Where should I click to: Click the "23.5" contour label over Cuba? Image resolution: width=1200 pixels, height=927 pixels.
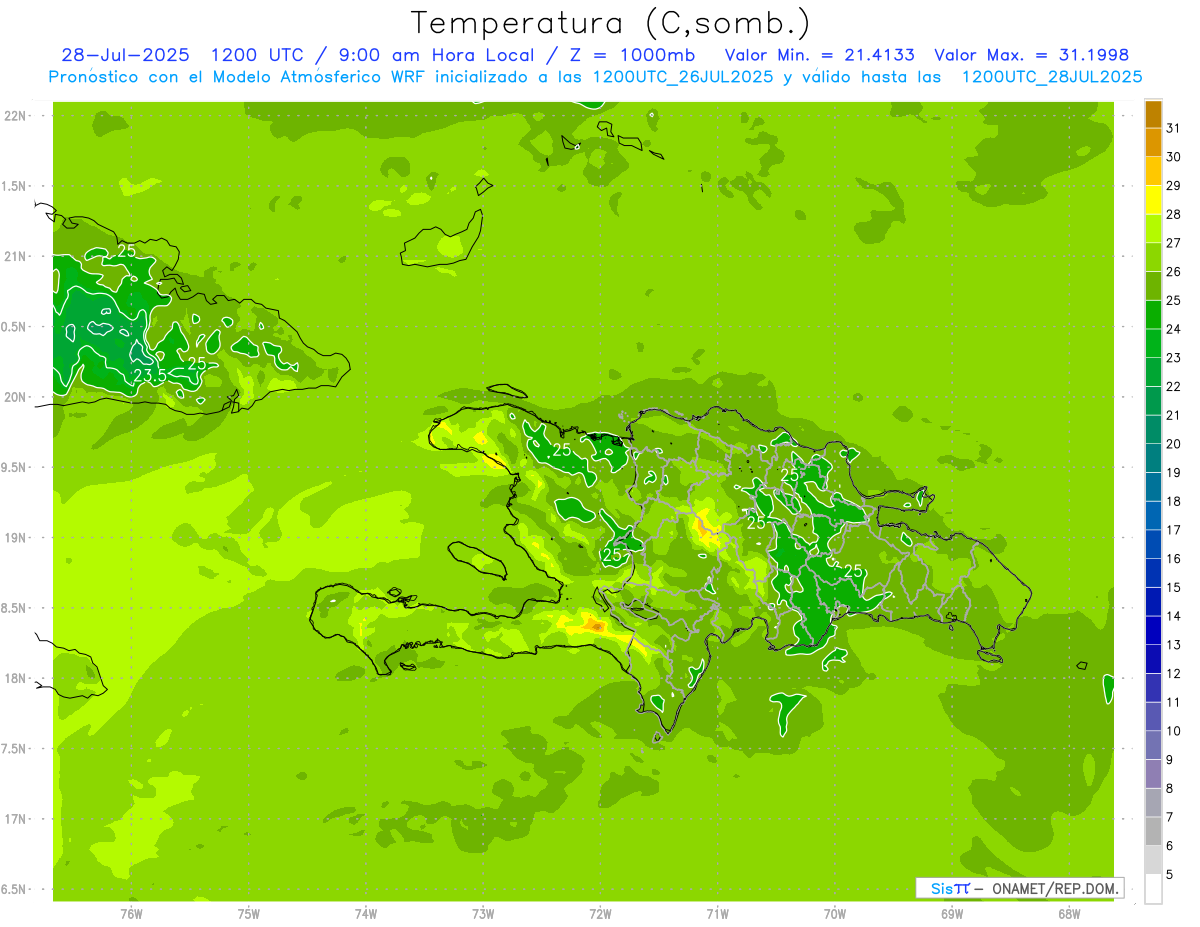(149, 375)
